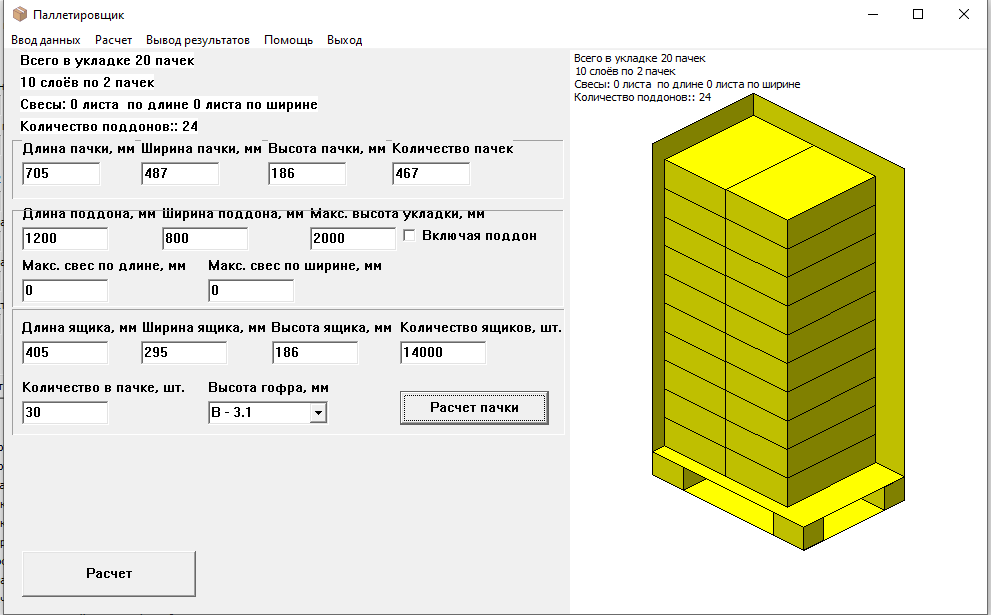The width and height of the screenshot is (991, 615).
Task: Click the 3D pallet stack visualization
Action: click(779, 322)
